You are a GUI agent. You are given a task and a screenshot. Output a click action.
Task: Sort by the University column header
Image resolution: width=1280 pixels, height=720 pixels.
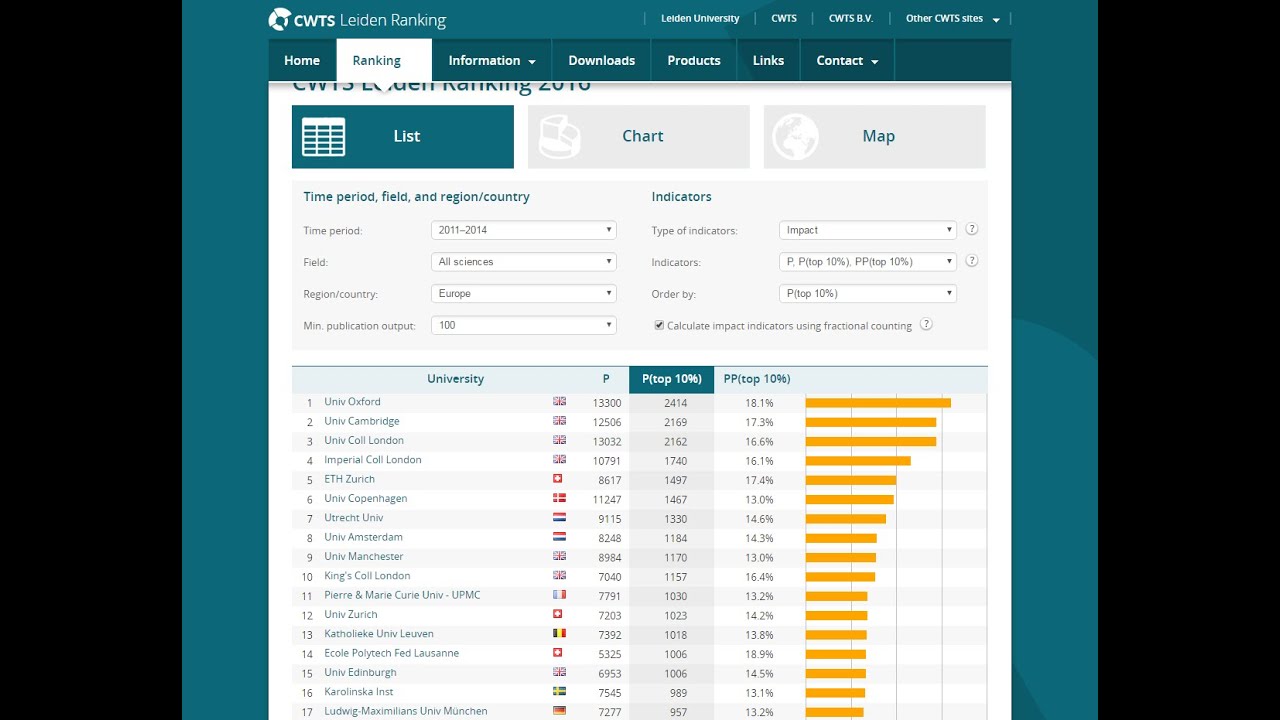[455, 379]
